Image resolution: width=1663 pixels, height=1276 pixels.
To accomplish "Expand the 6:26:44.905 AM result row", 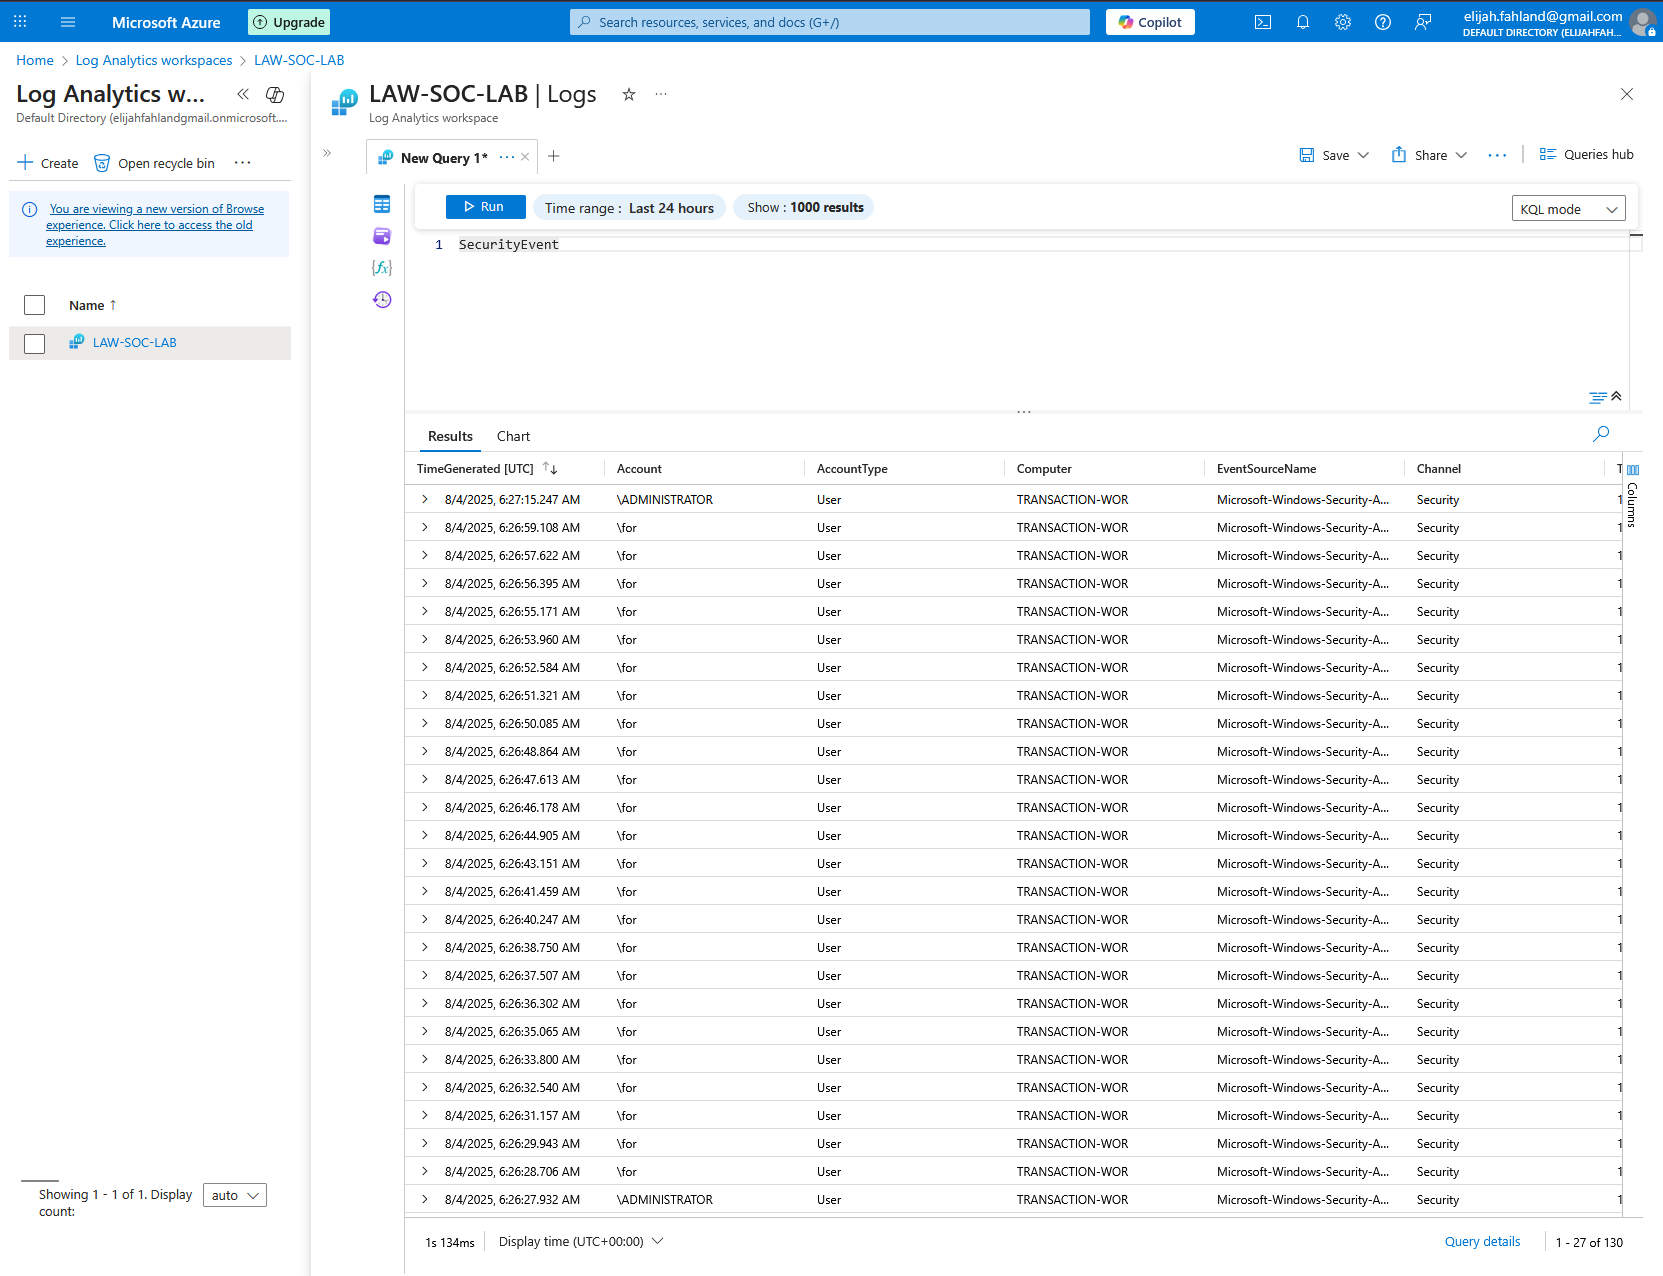I will (425, 835).
